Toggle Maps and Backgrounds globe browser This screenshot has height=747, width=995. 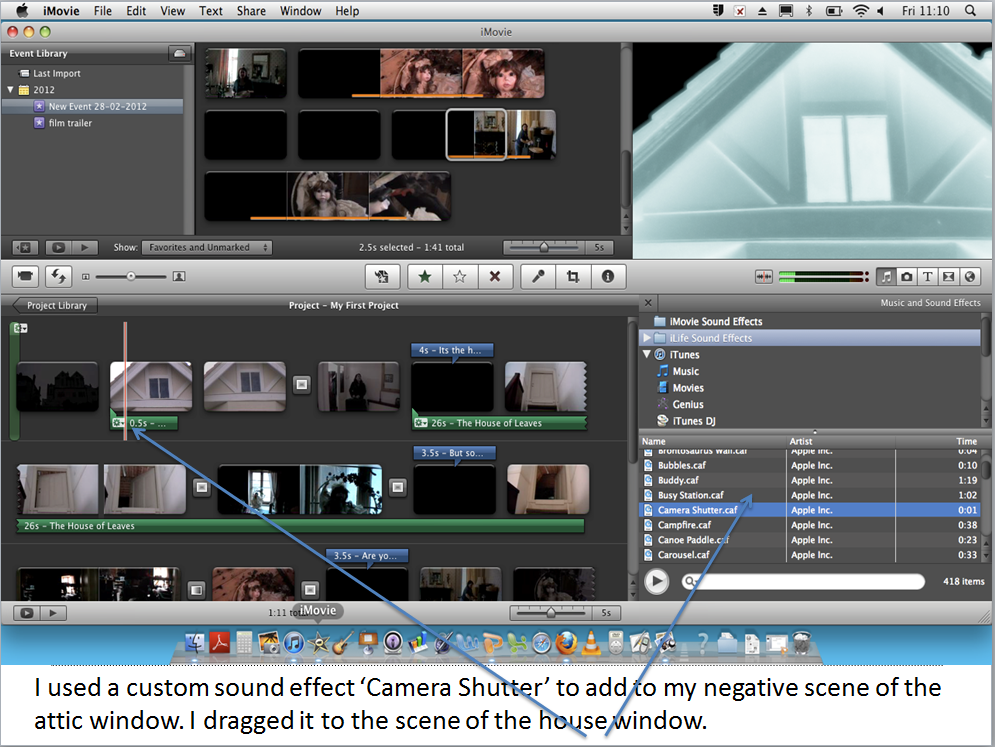click(970, 276)
